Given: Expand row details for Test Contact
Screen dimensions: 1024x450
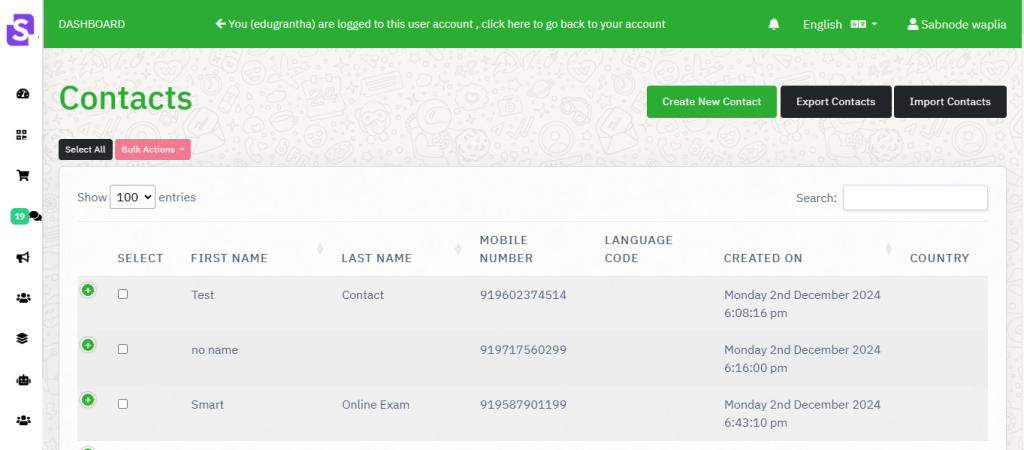Looking at the screenshot, I should click(88, 289).
